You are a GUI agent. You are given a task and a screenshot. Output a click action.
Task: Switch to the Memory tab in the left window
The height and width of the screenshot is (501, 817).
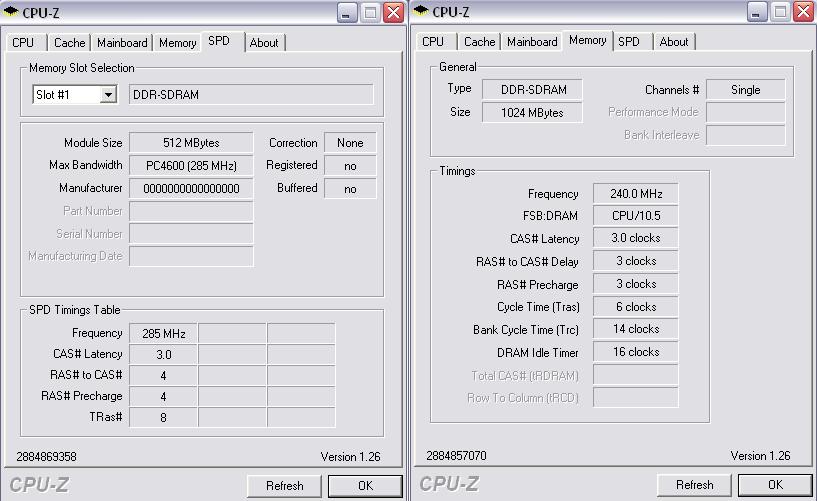[x=177, y=43]
